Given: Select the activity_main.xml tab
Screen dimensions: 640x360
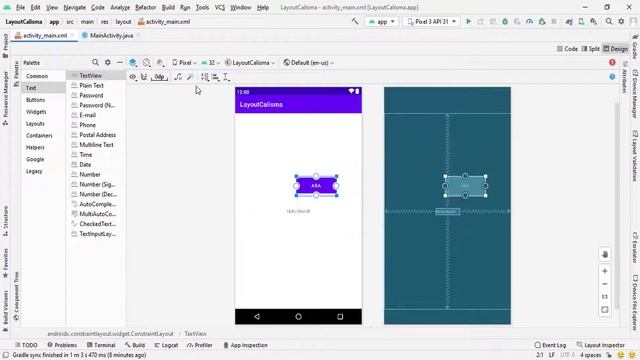Looking at the screenshot, I should click(44, 36).
